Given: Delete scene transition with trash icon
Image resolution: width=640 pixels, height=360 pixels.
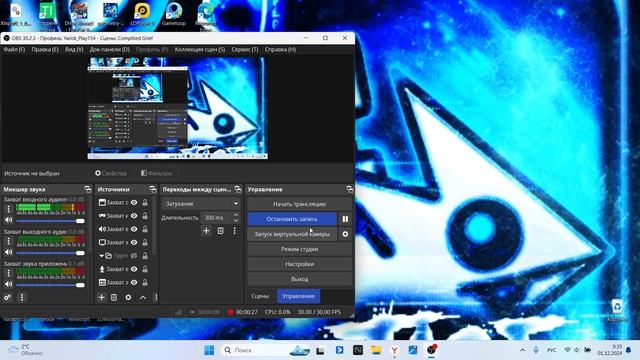Looking at the screenshot, I should pos(220,231).
